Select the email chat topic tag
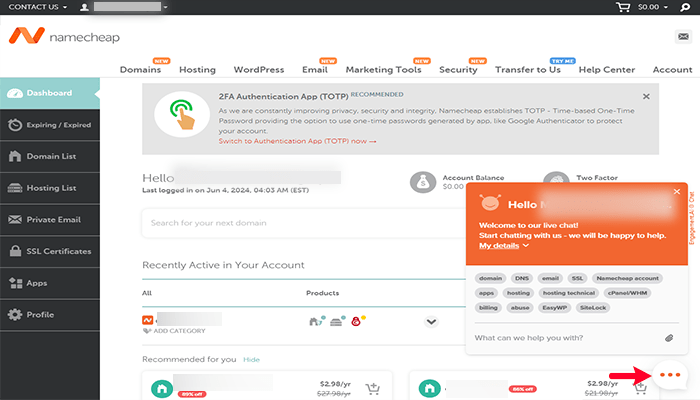Viewport: 700px width, 400px height. pyautogui.click(x=550, y=278)
